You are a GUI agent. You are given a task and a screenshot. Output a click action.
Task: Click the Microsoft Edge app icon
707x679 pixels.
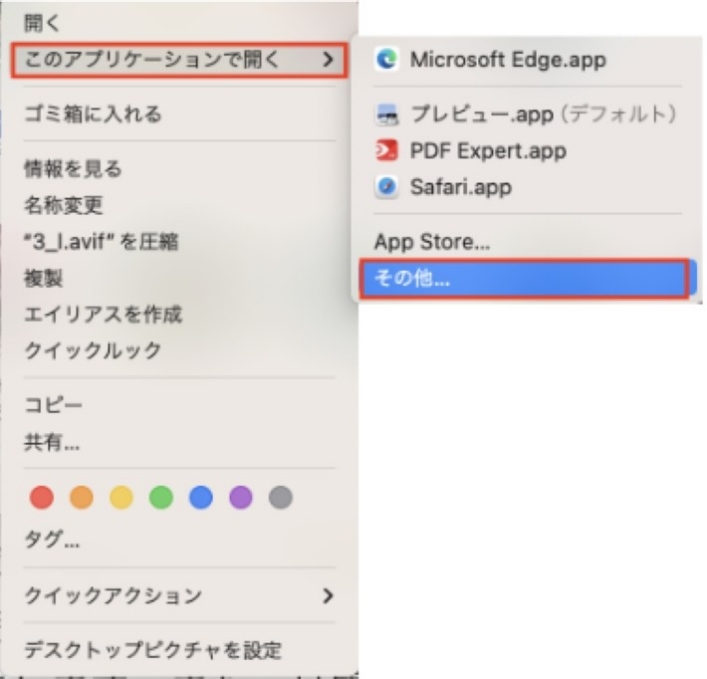tap(386, 59)
